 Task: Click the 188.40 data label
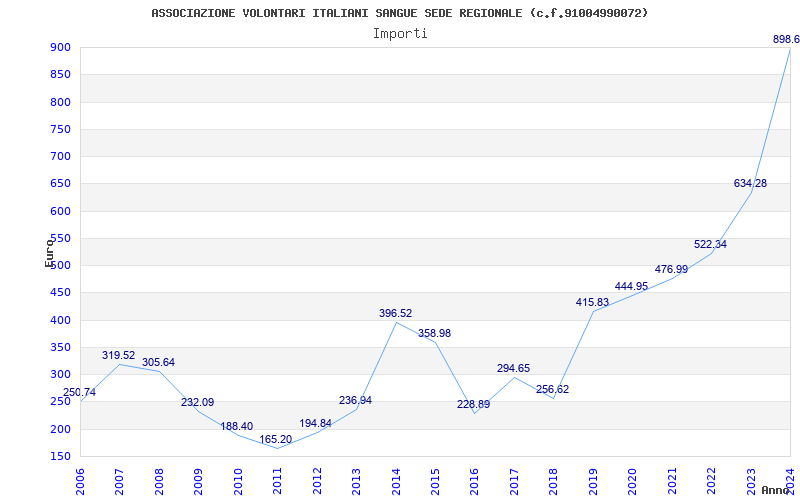[x=236, y=426]
